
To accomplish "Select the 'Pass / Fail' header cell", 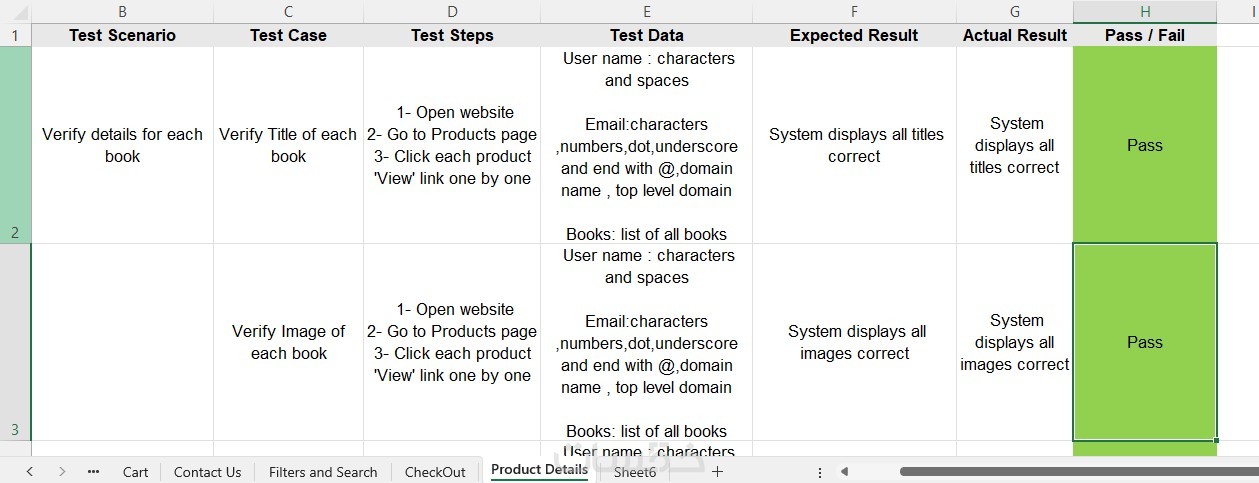I will point(1145,35).
